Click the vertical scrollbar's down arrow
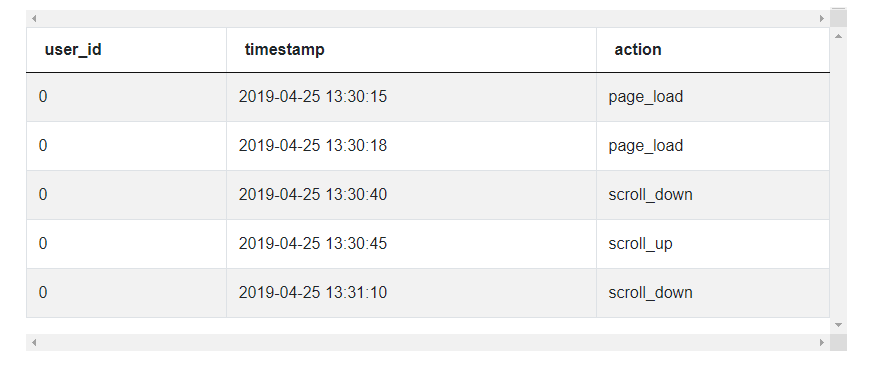The width and height of the screenshot is (891, 365). point(838,325)
